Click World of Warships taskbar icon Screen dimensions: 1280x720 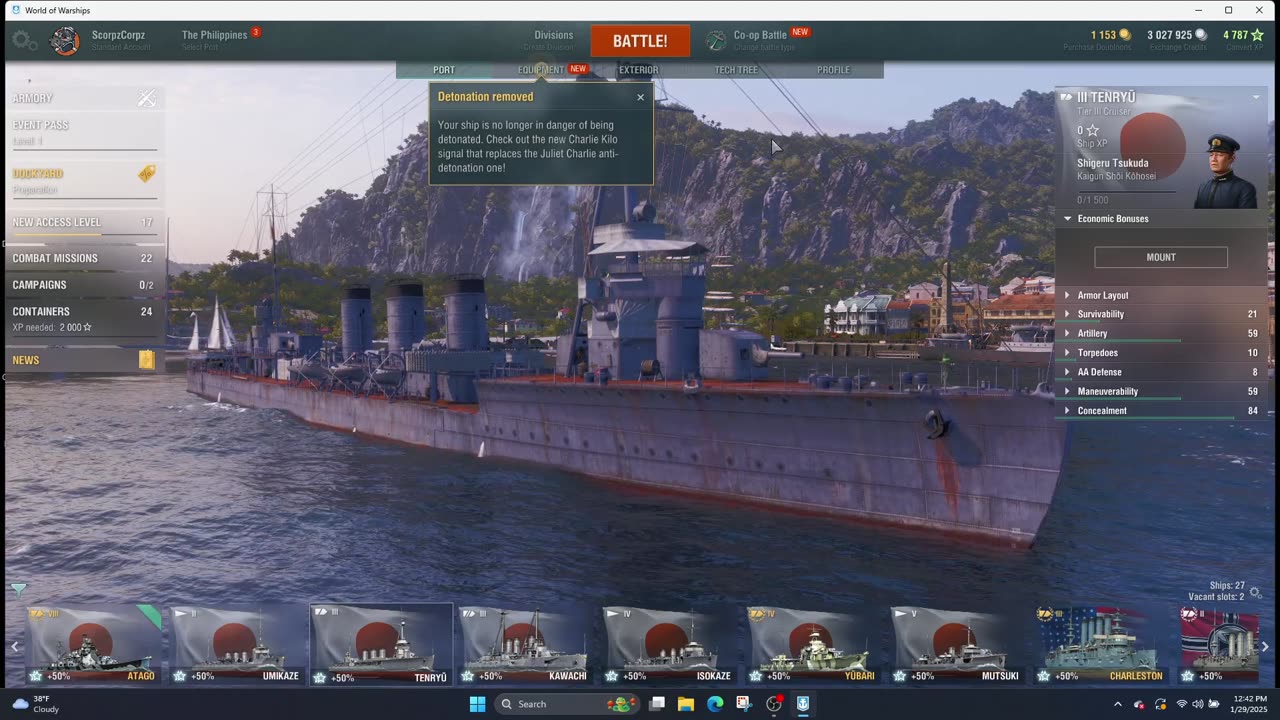point(803,704)
